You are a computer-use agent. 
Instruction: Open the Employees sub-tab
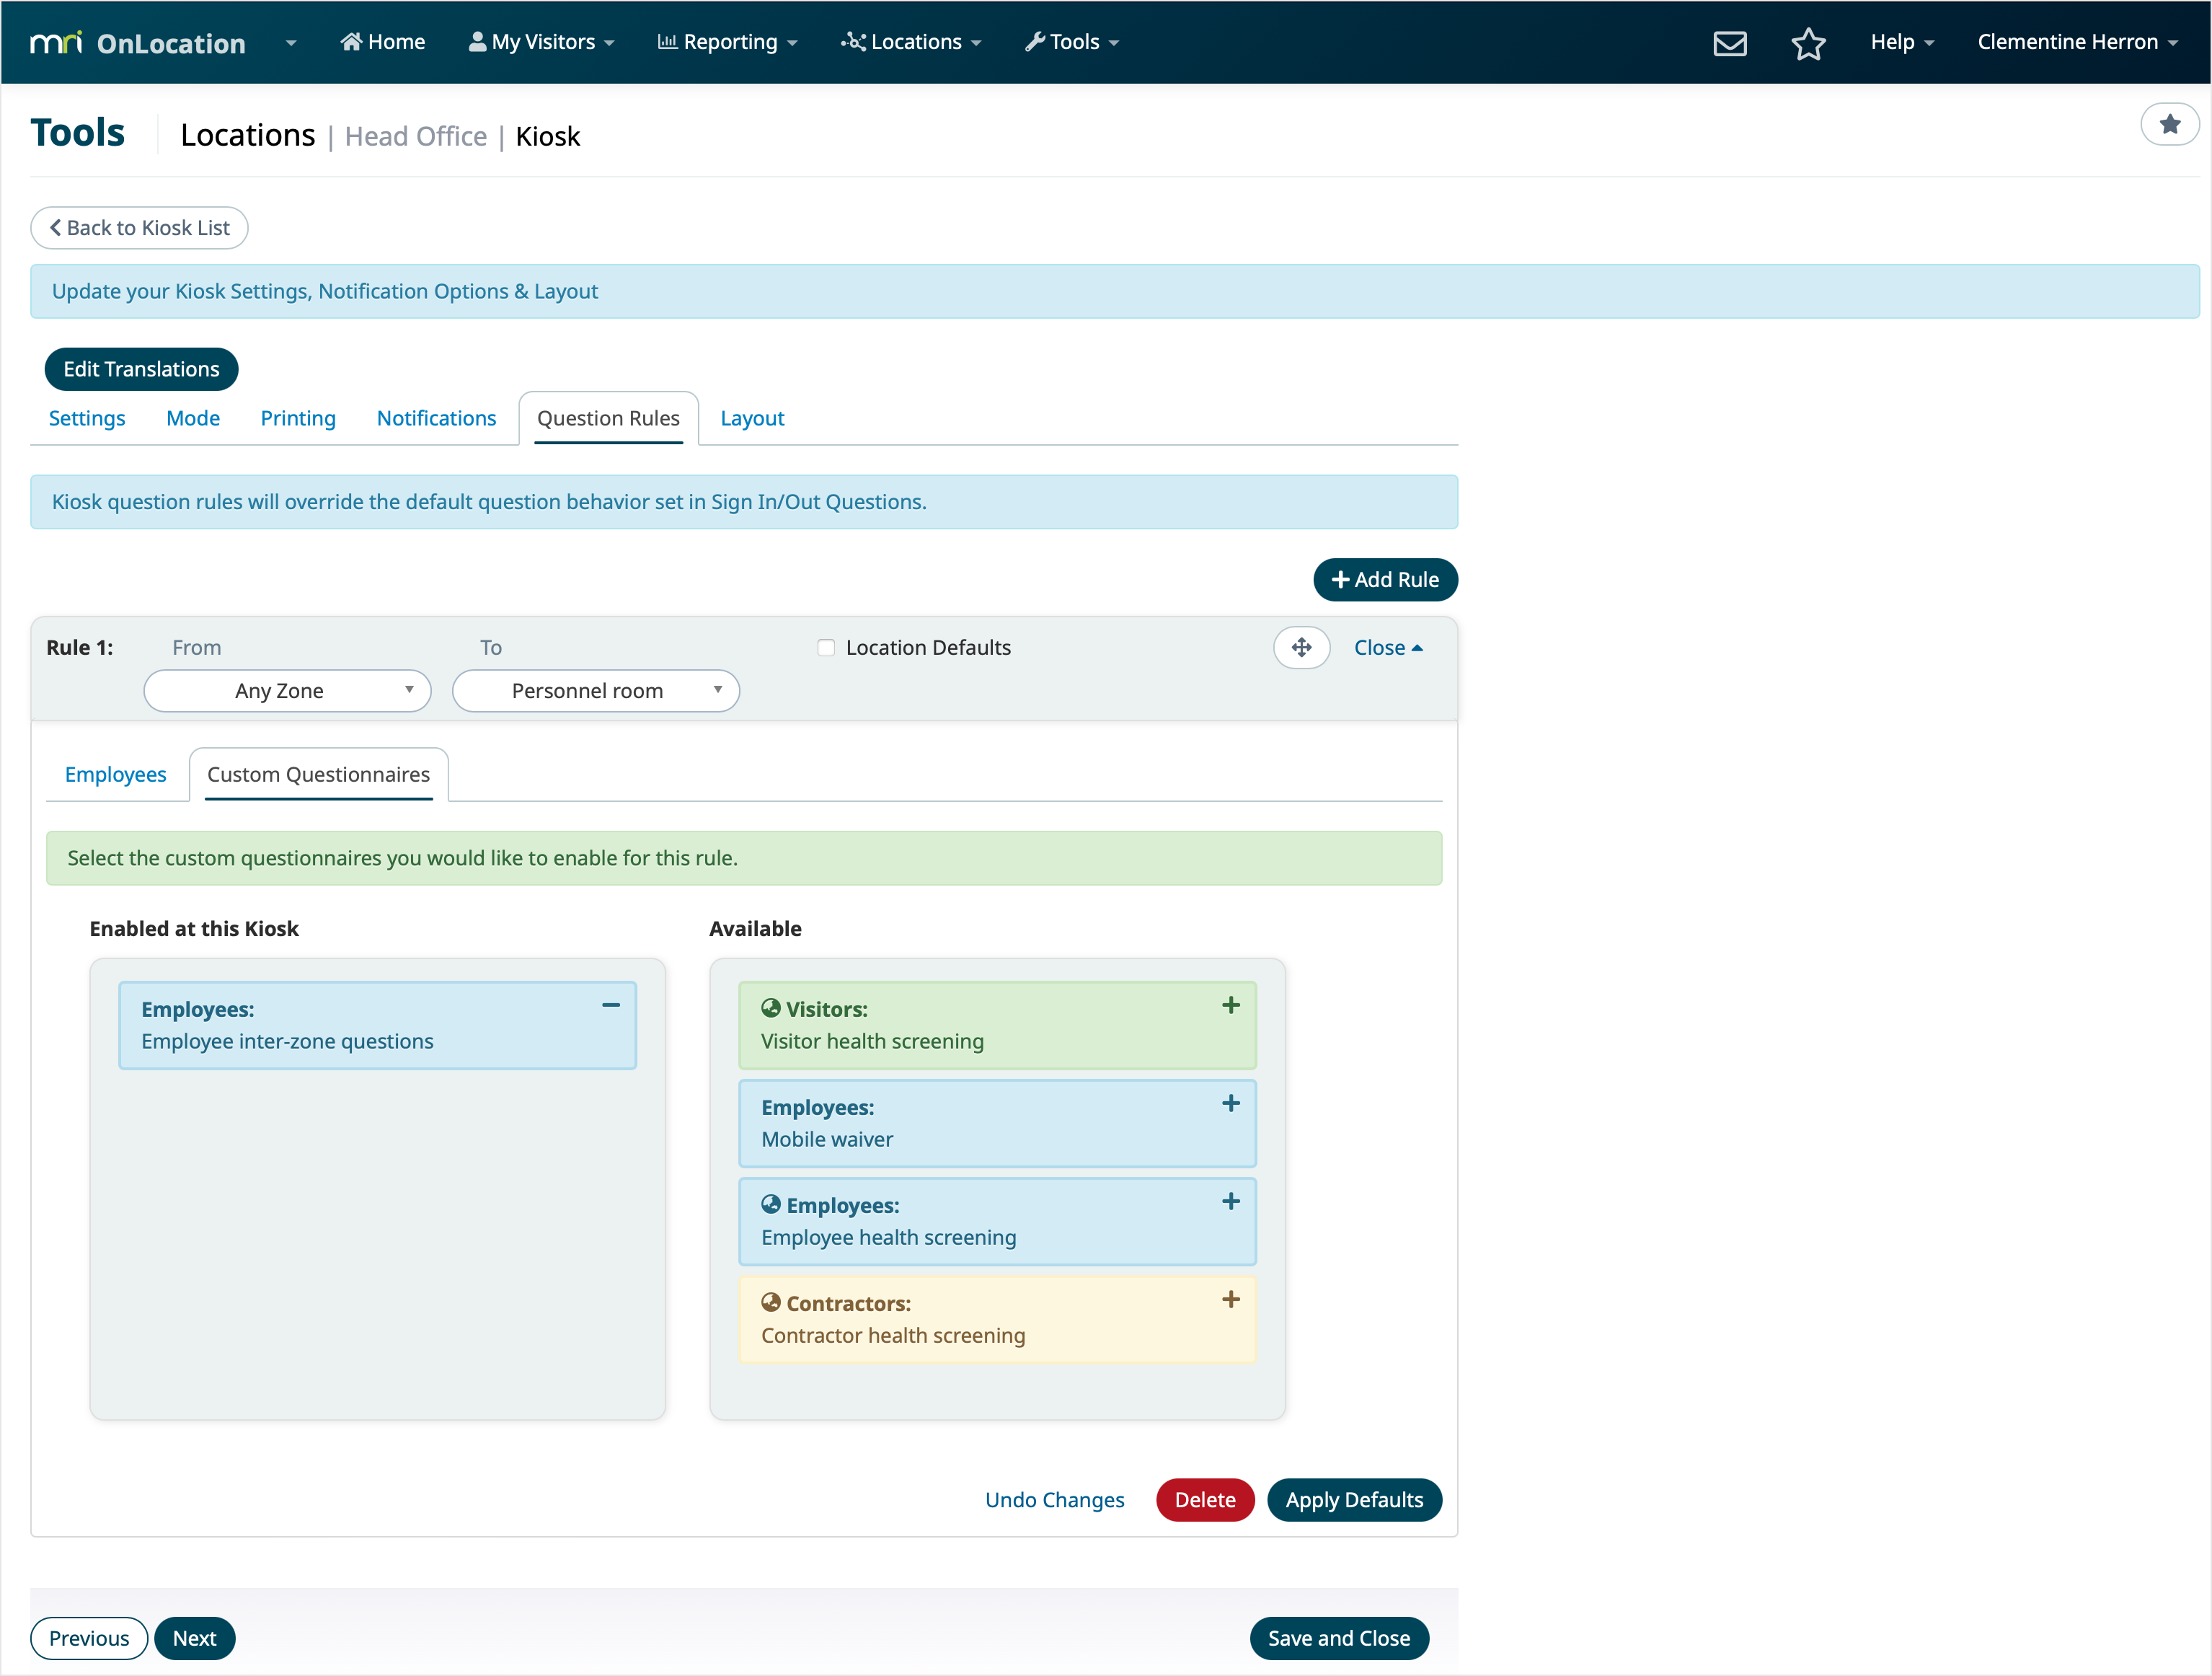pos(116,774)
